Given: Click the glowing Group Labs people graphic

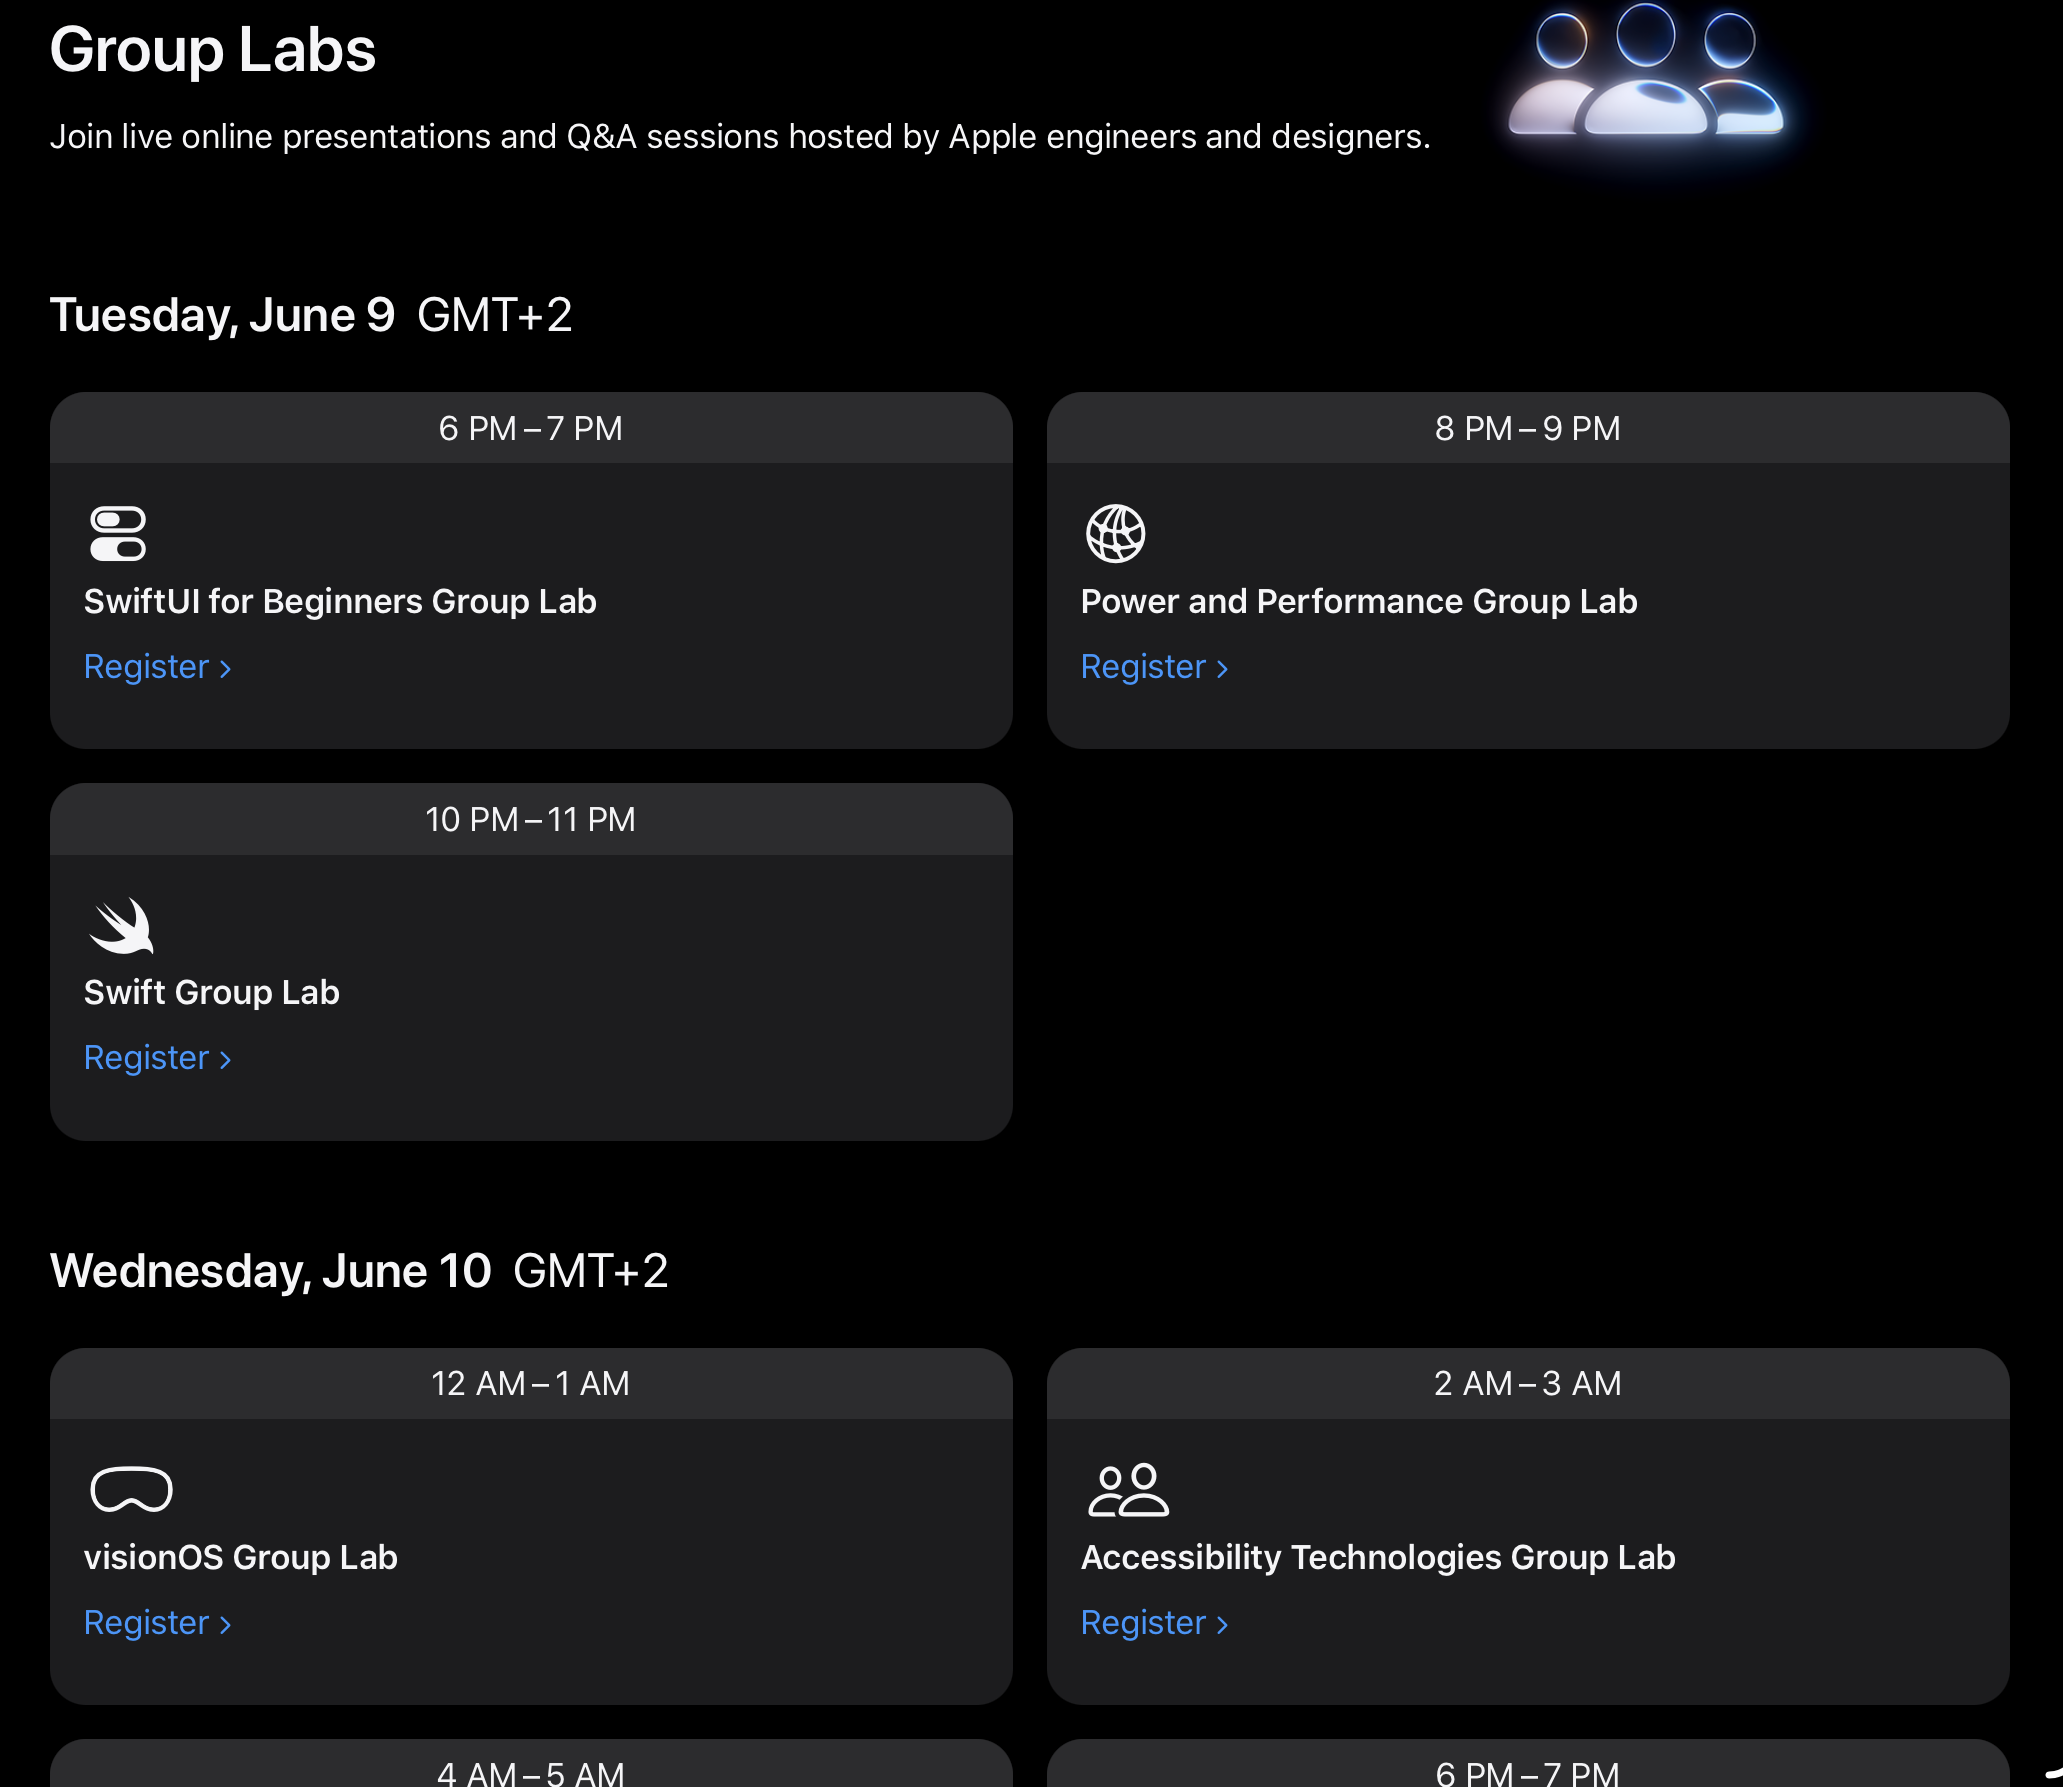Looking at the screenshot, I should click(1646, 72).
